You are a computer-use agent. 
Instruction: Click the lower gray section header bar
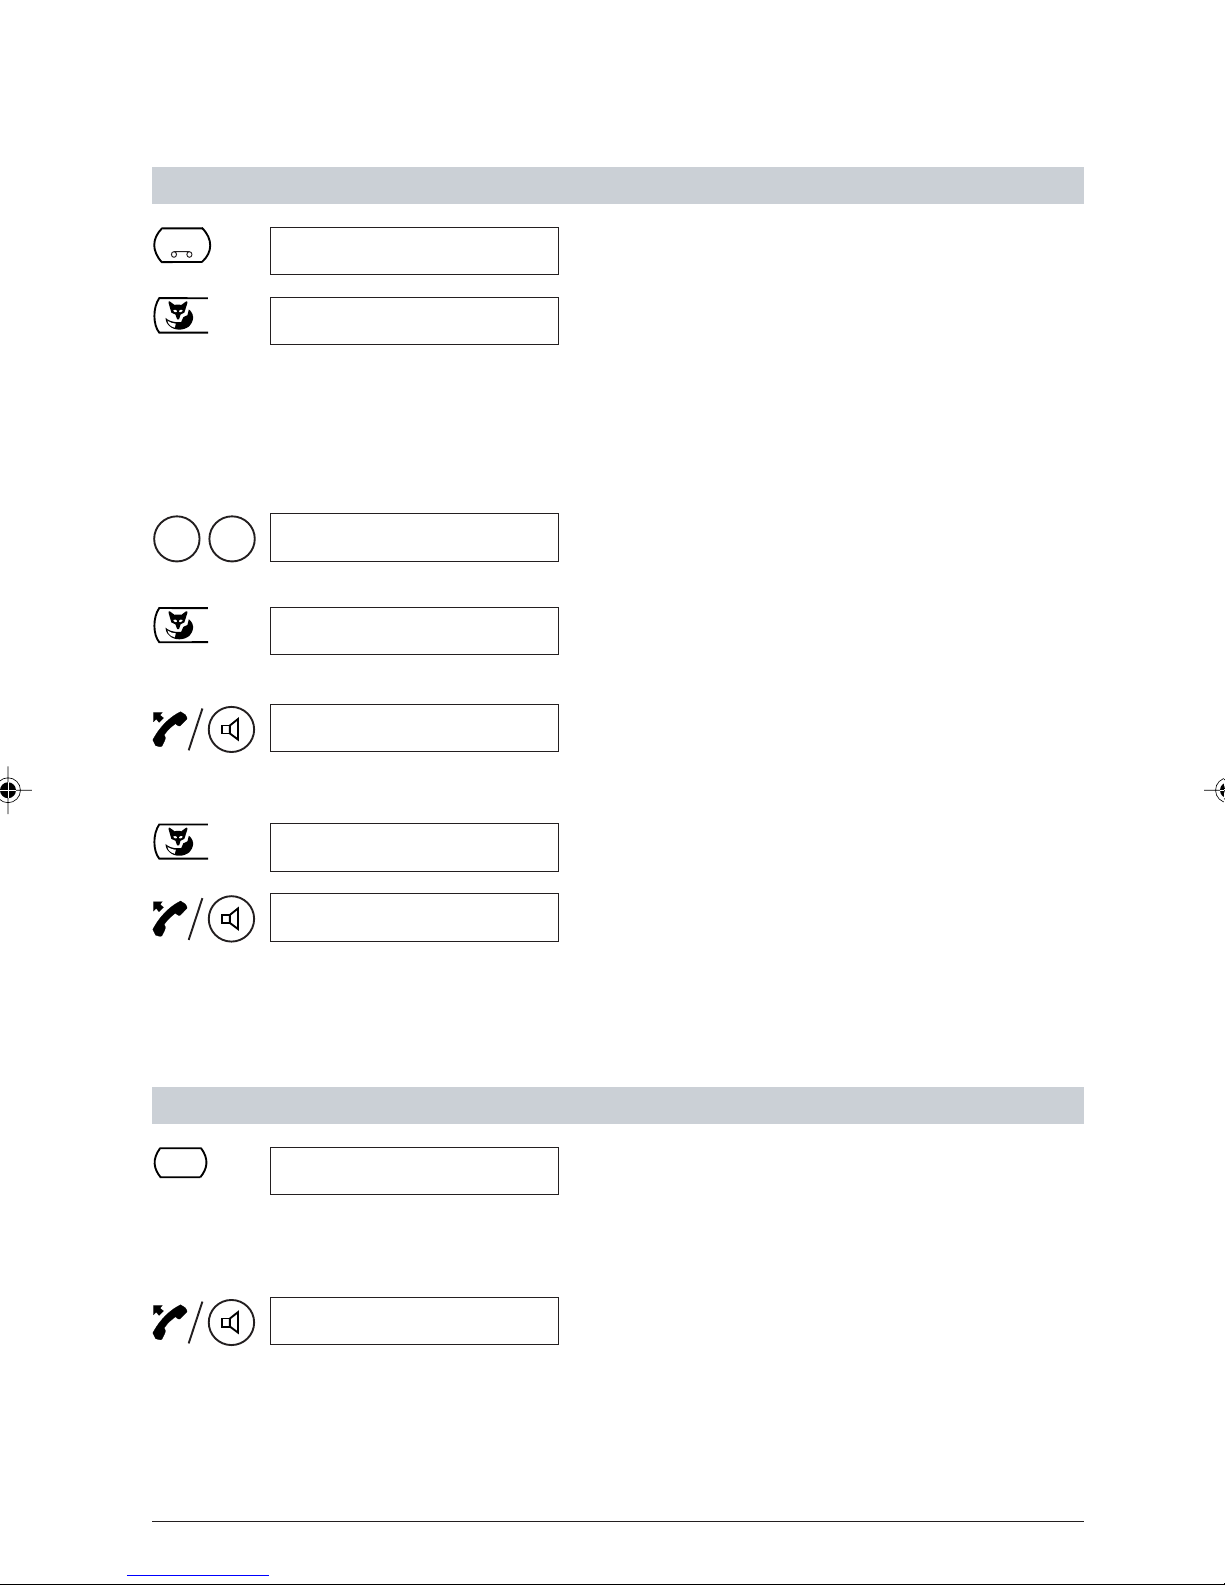pyautogui.click(x=618, y=1105)
